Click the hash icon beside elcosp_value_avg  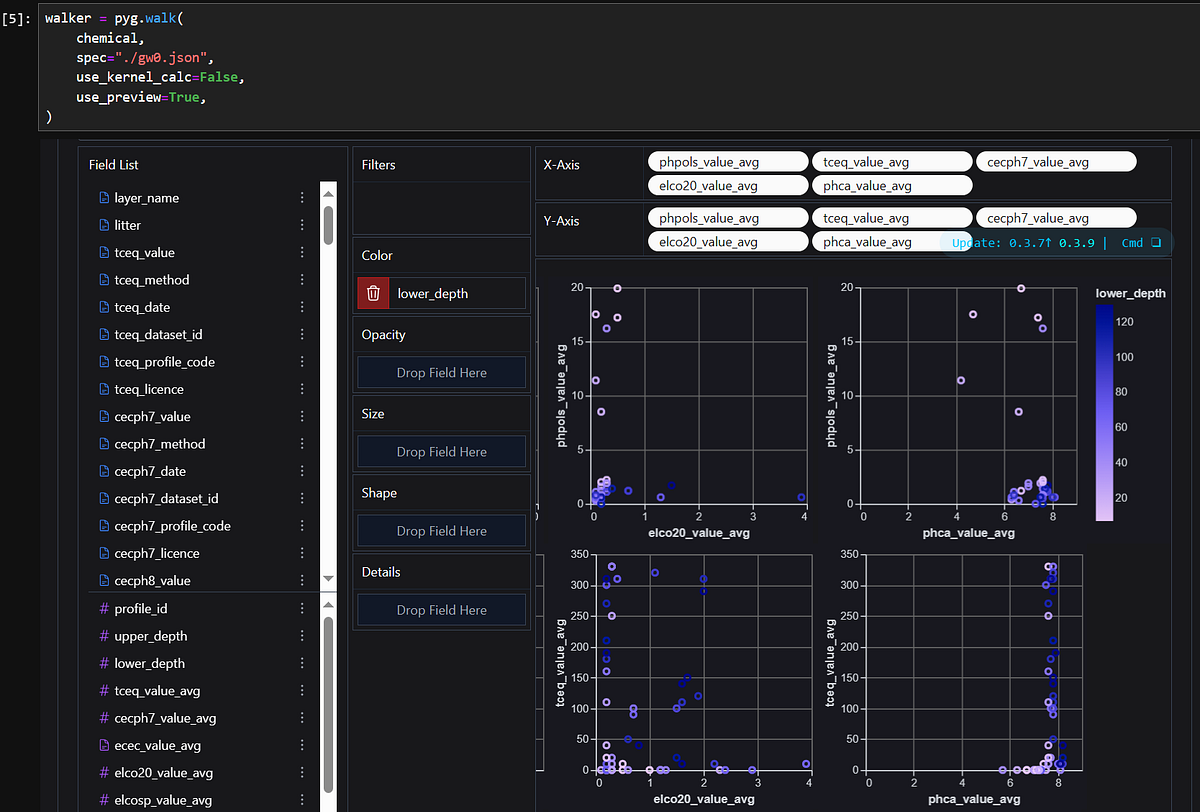pos(103,800)
